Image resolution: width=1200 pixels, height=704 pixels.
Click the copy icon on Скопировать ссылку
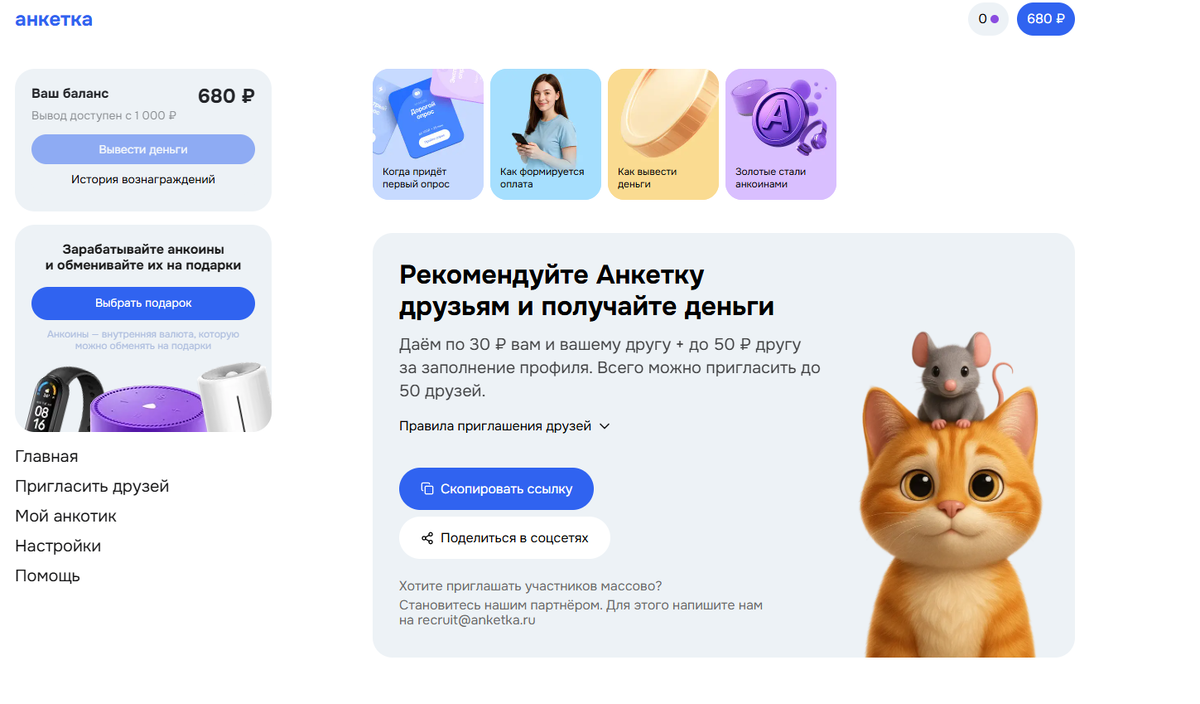(427, 489)
